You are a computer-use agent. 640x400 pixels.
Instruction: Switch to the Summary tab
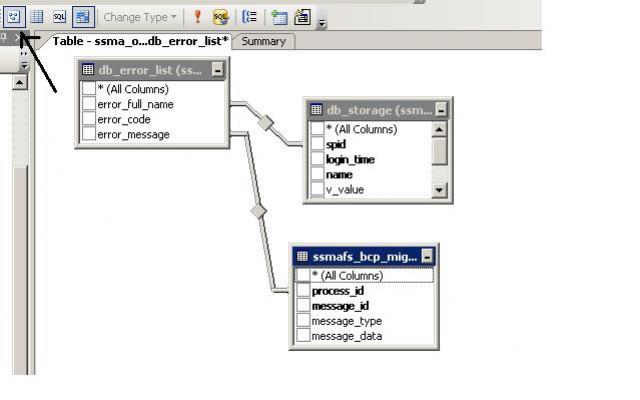coord(263,41)
